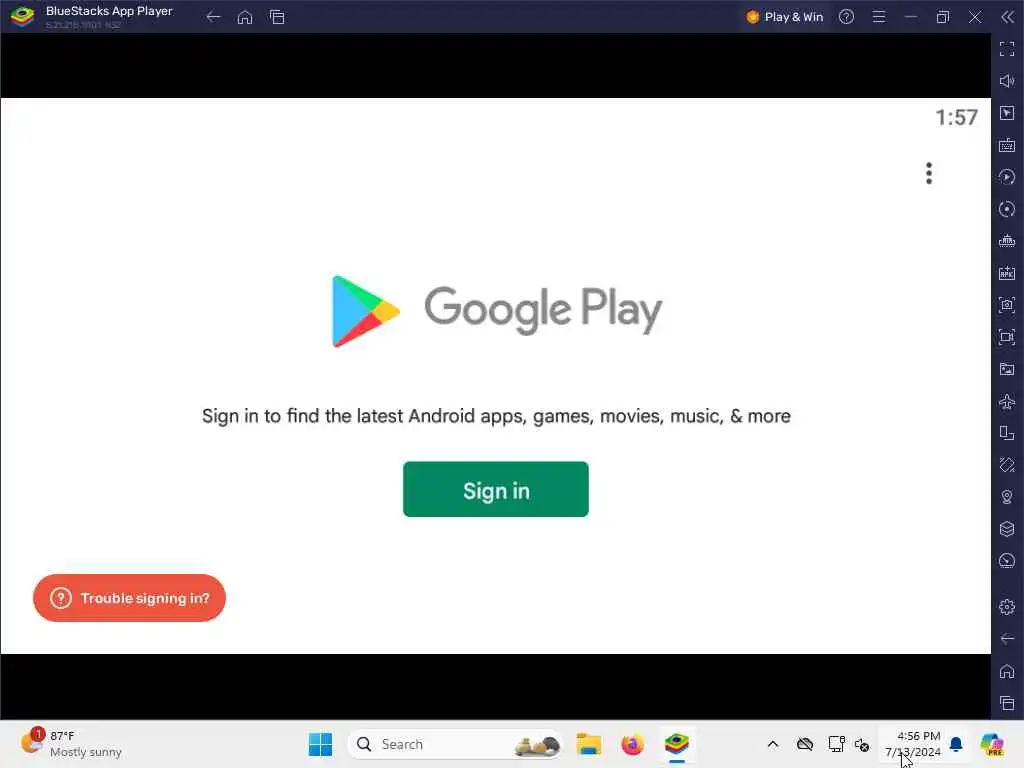Toggle the lock cursor sidebar icon

1007,113
